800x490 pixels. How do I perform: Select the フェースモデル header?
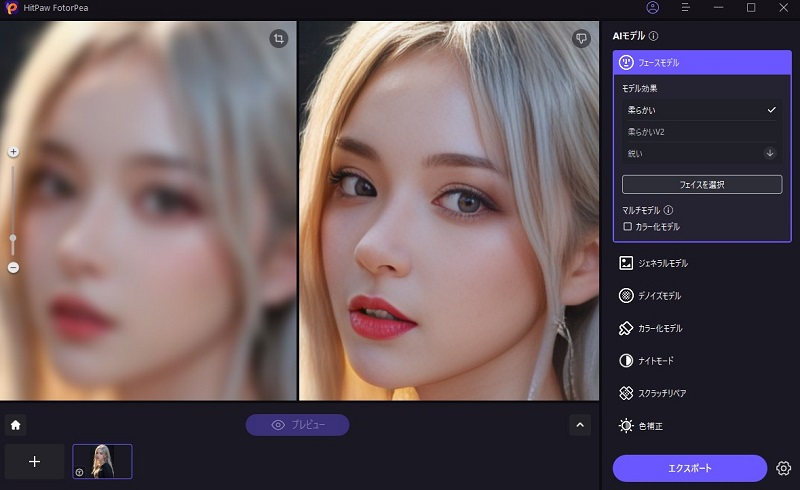click(702, 63)
